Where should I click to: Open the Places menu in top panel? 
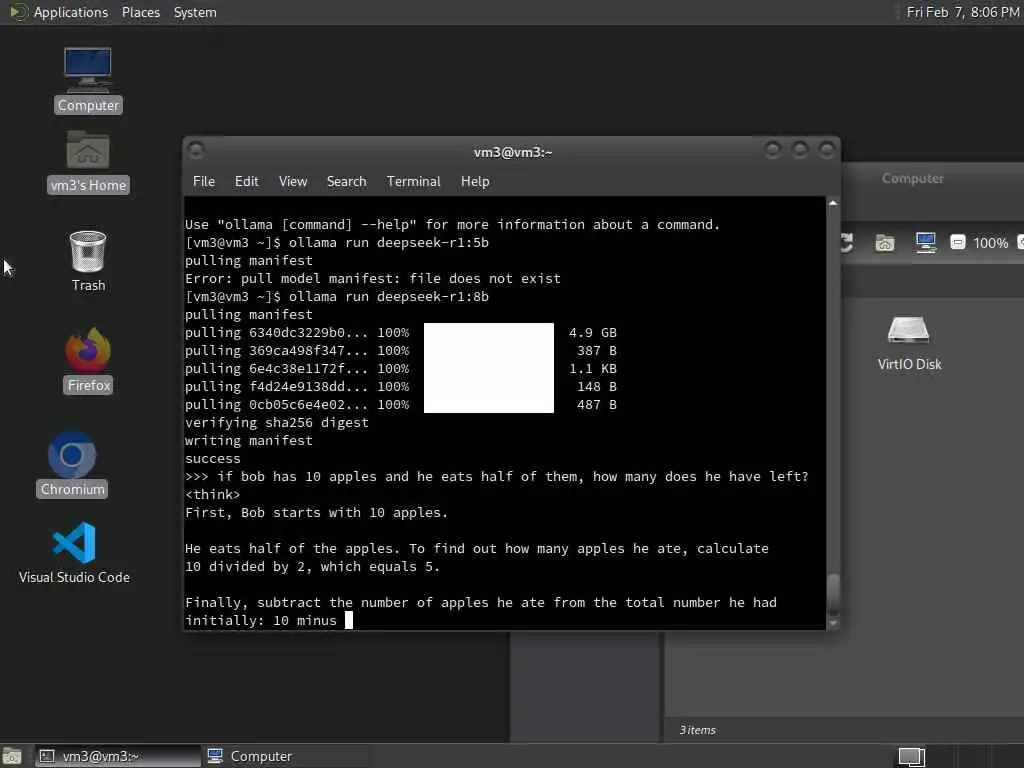(x=140, y=12)
